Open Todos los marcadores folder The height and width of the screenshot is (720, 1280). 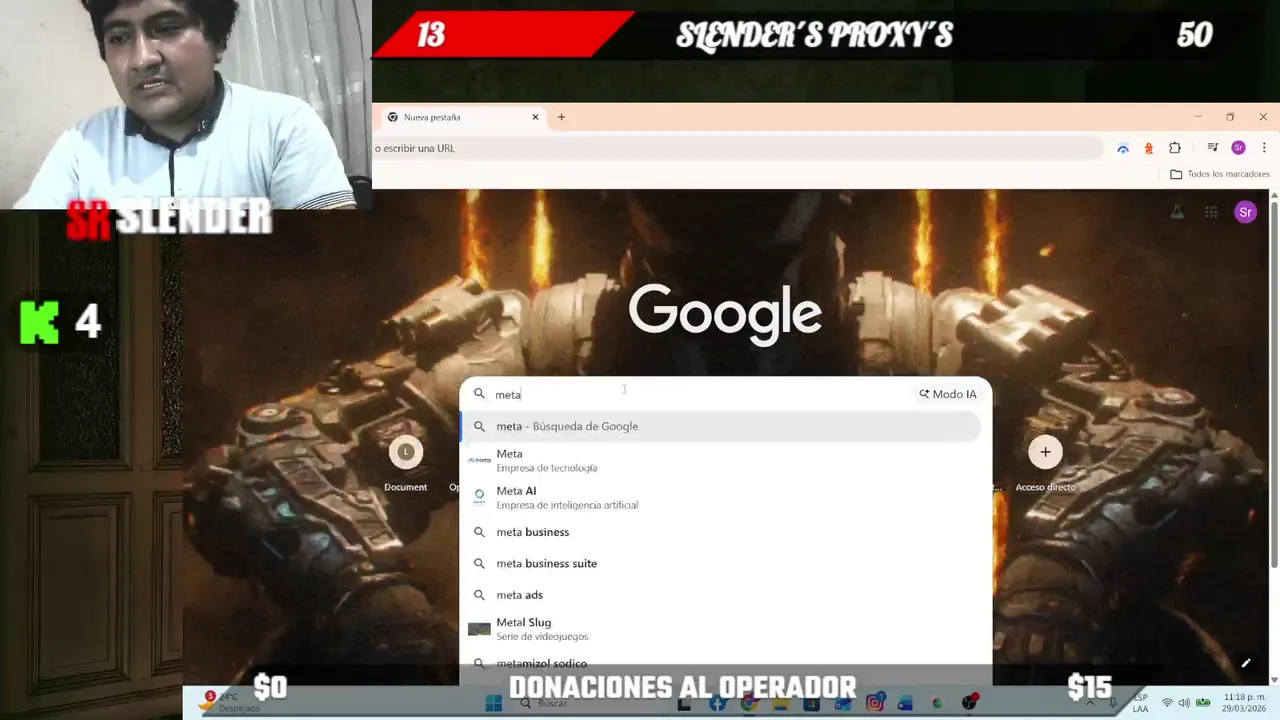pyautogui.click(x=1220, y=174)
